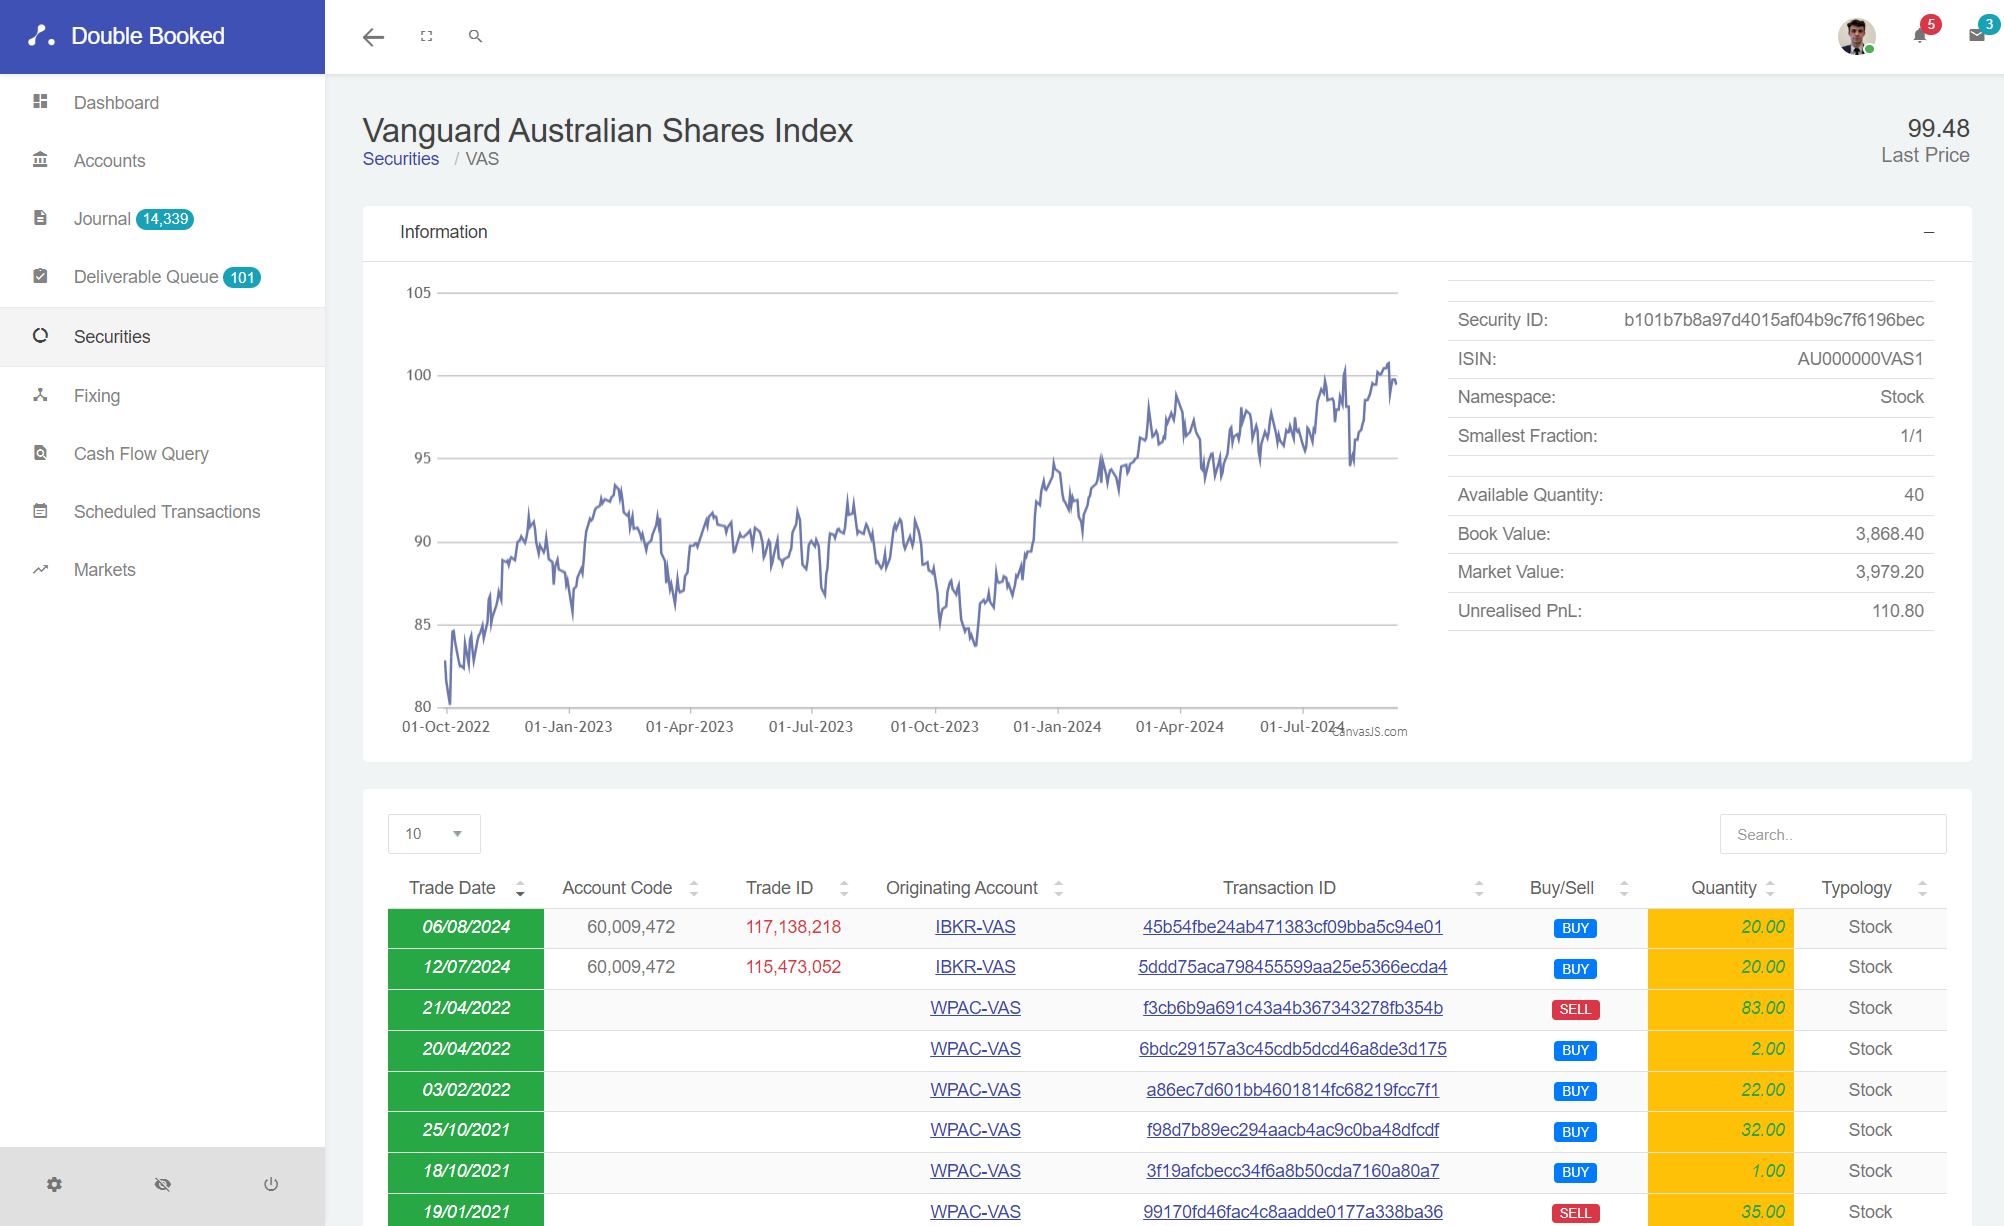Click Trade ID 115,473,052
2004x1226 pixels.
pos(793,967)
